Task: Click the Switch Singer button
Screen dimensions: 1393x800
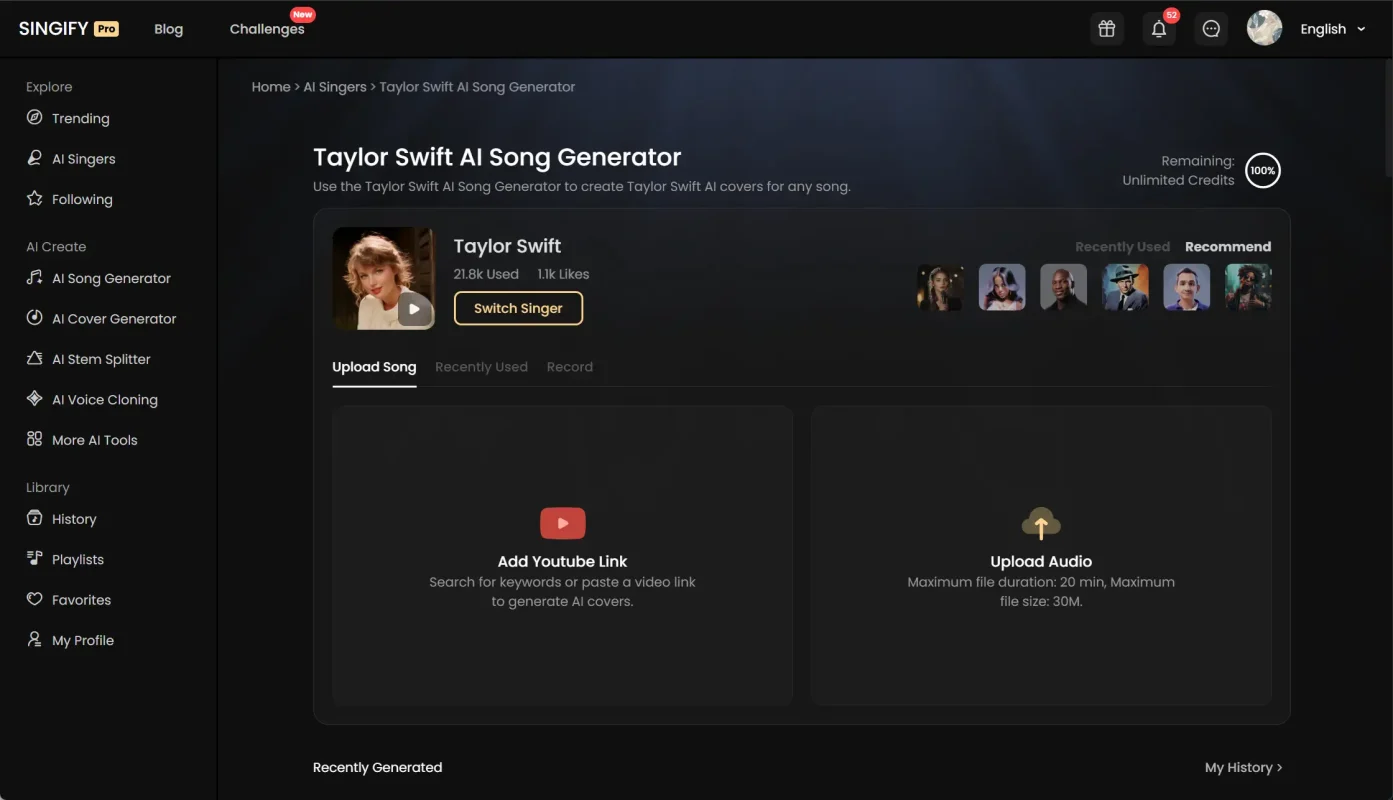Action: coord(518,308)
